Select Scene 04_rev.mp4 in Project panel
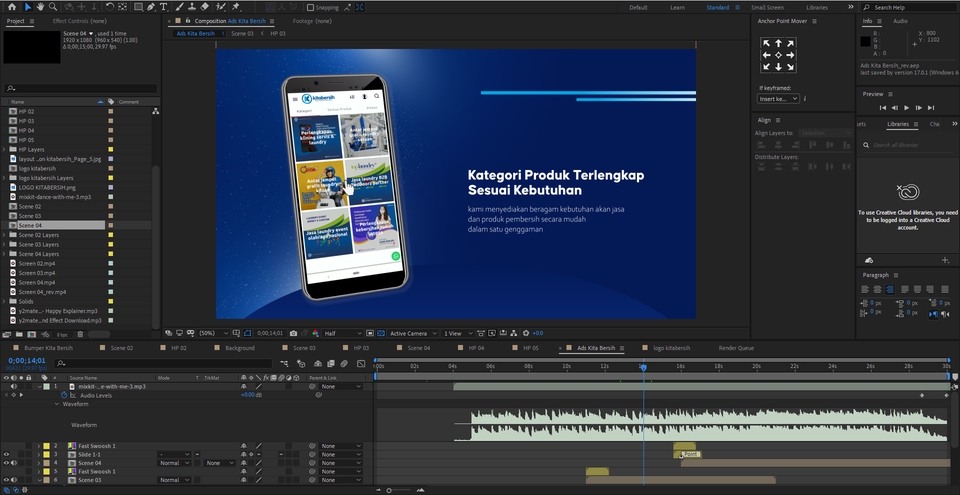The height and width of the screenshot is (495, 960). pos(42,292)
